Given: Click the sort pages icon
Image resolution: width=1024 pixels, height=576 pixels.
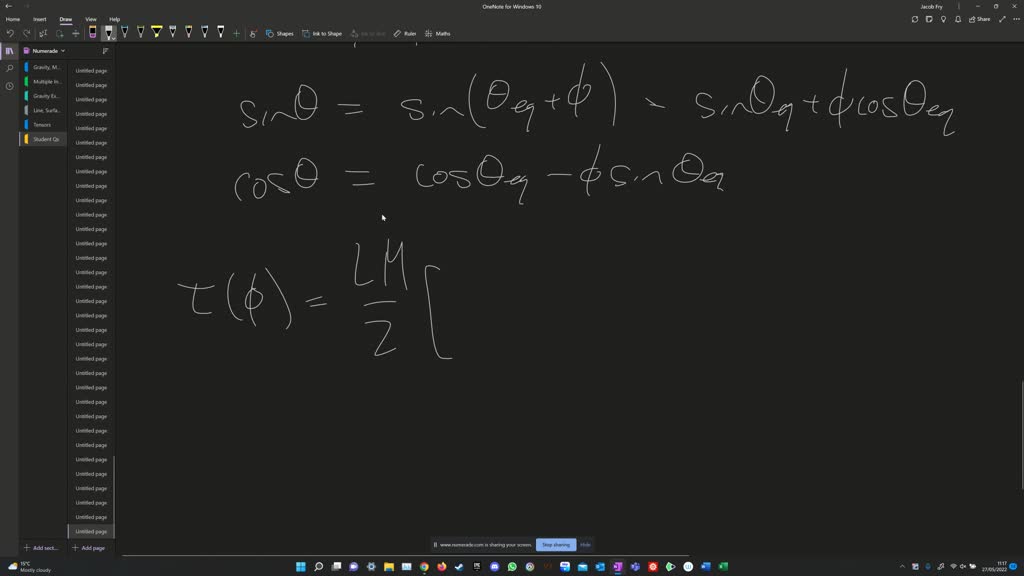Looking at the screenshot, I should pyautogui.click(x=105, y=51).
